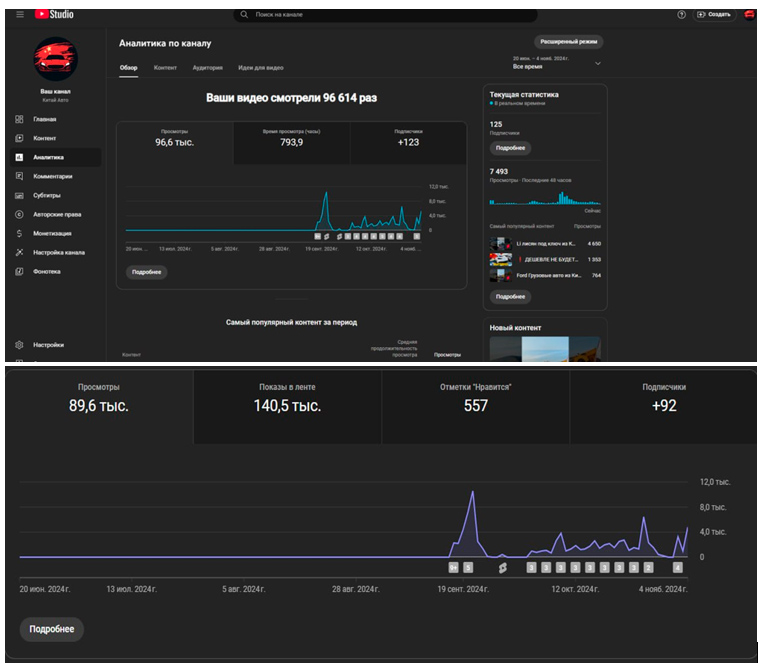Viewport: 761px width, 668px height.
Task: Click Подробнее below the teal views chart
Action: (147, 272)
